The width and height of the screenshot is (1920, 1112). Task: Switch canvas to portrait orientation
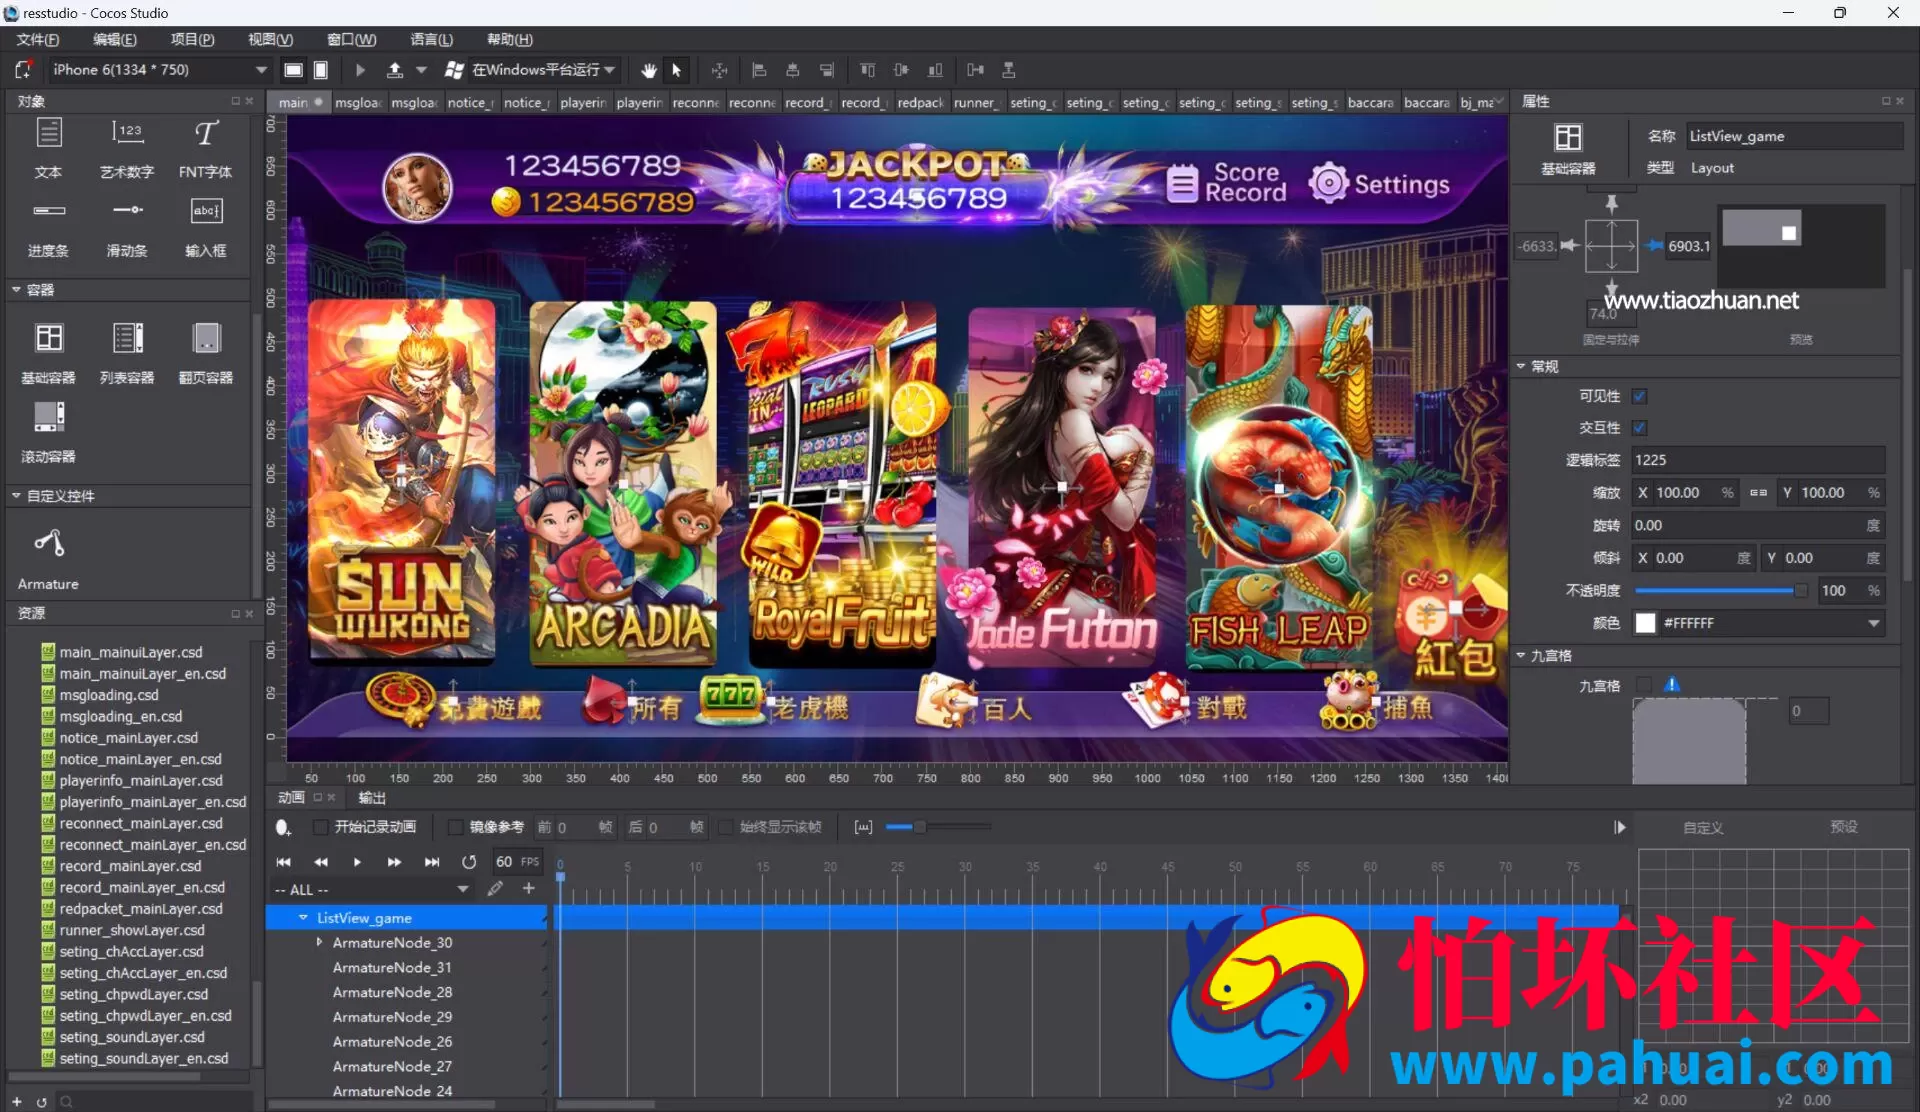point(321,70)
